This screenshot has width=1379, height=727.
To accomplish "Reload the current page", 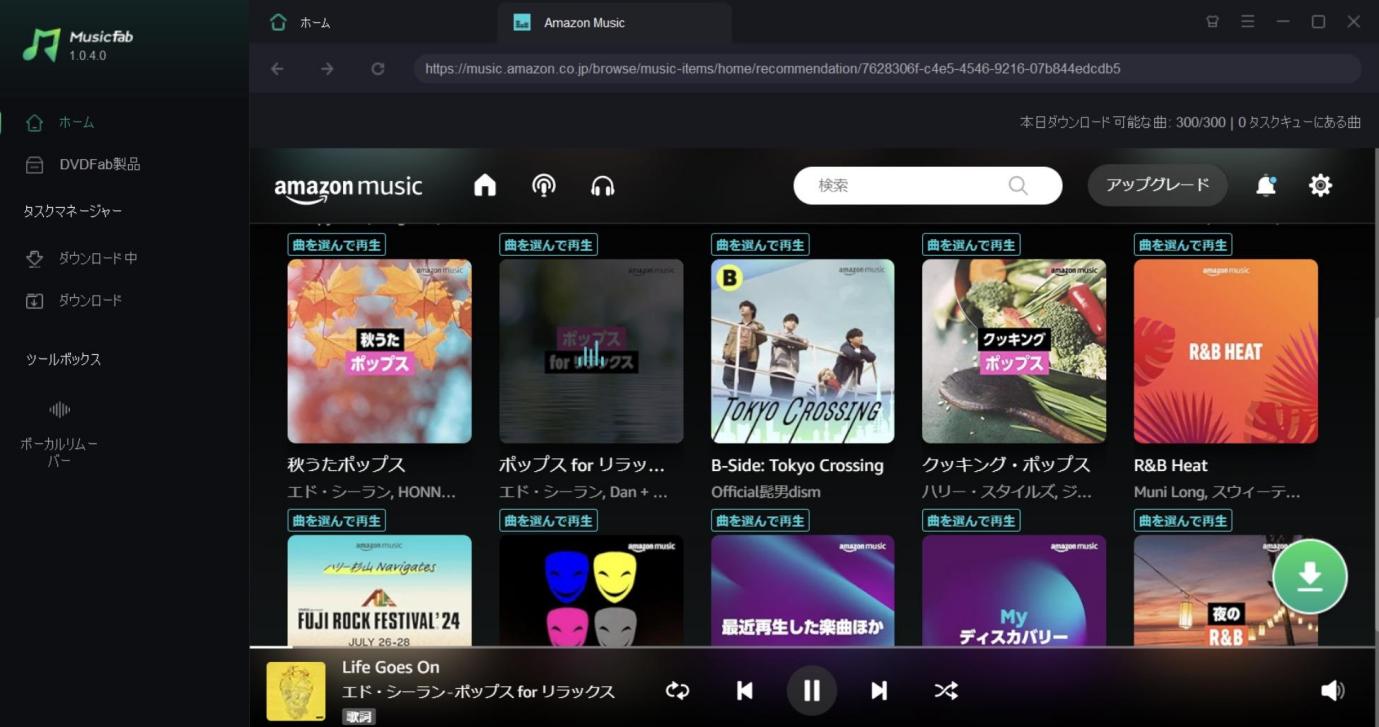I will pos(377,68).
